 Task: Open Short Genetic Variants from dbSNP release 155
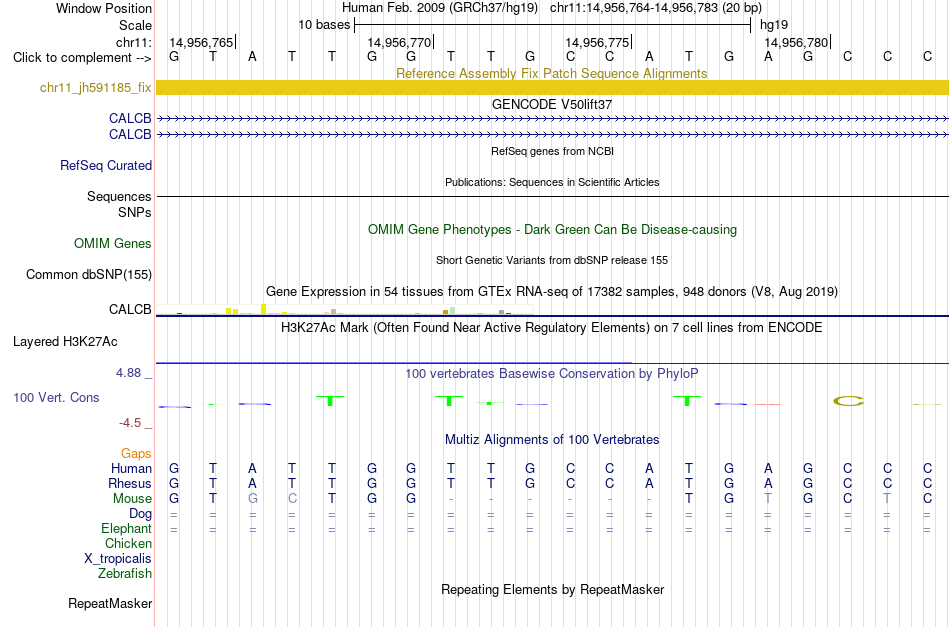coord(552,260)
